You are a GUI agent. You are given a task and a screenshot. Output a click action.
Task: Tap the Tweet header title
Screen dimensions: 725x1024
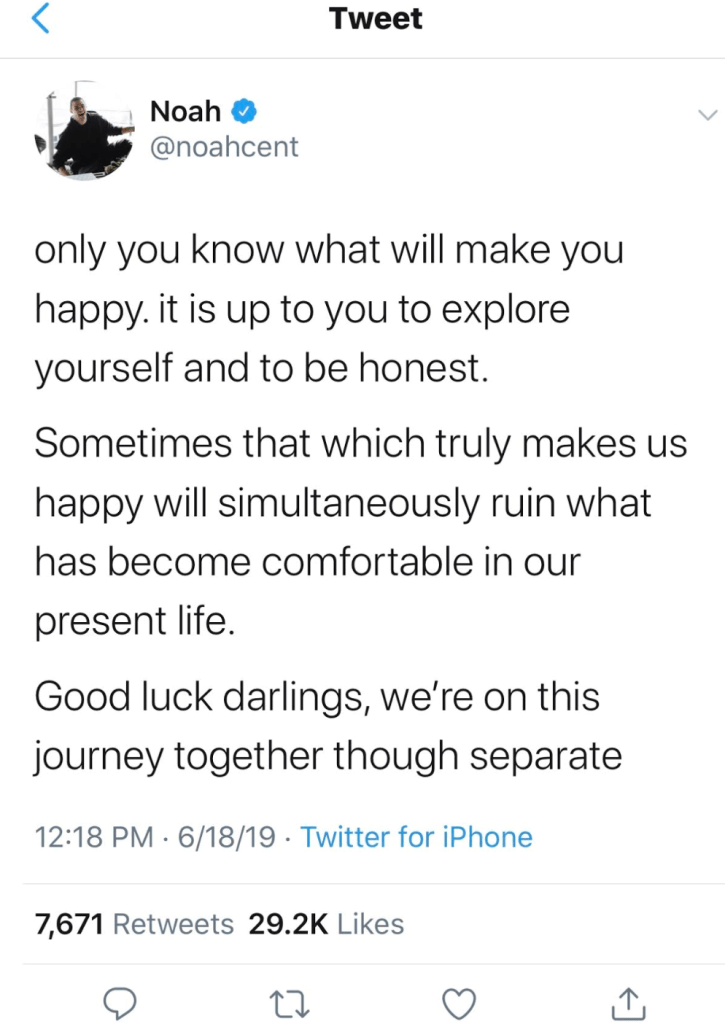[376, 19]
